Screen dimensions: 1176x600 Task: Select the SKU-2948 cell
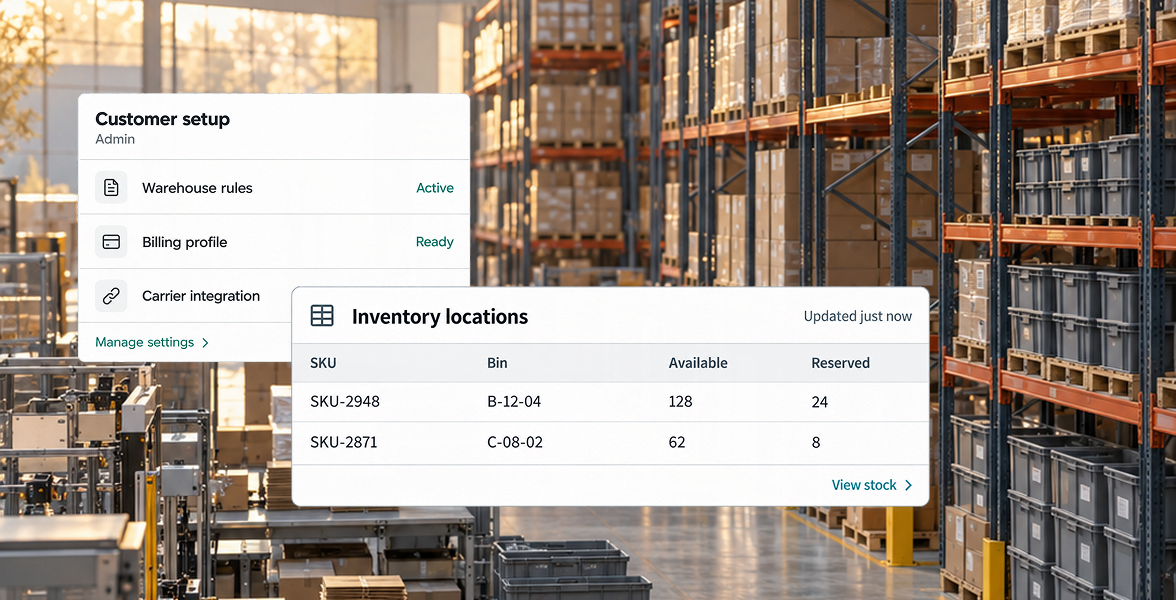pyautogui.click(x=345, y=401)
